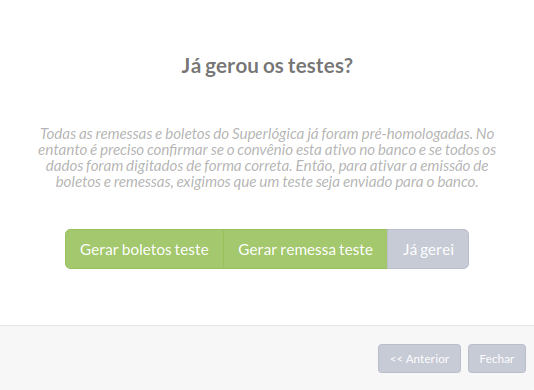The width and height of the screenshot is (534, 390).
Task: Start boleto test generation
Action: [x=144, y=249]
